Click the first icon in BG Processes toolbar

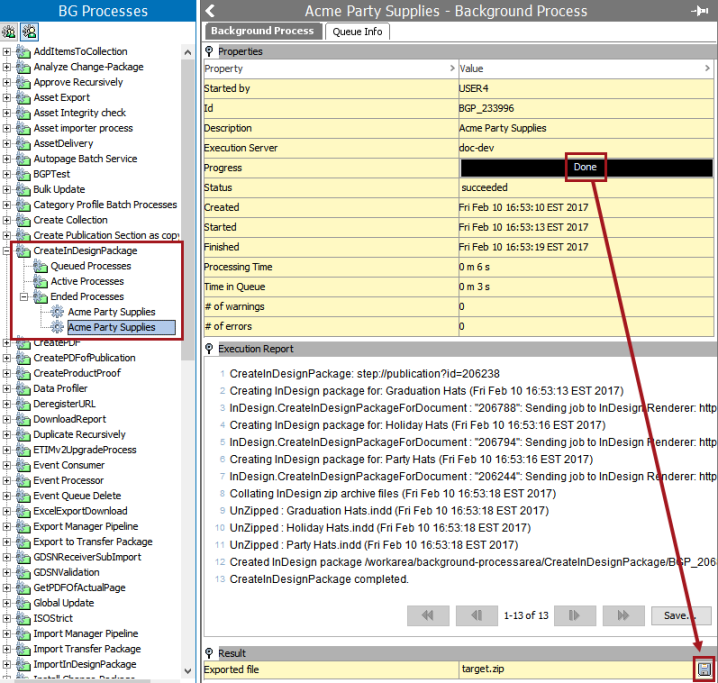(9, 32)
